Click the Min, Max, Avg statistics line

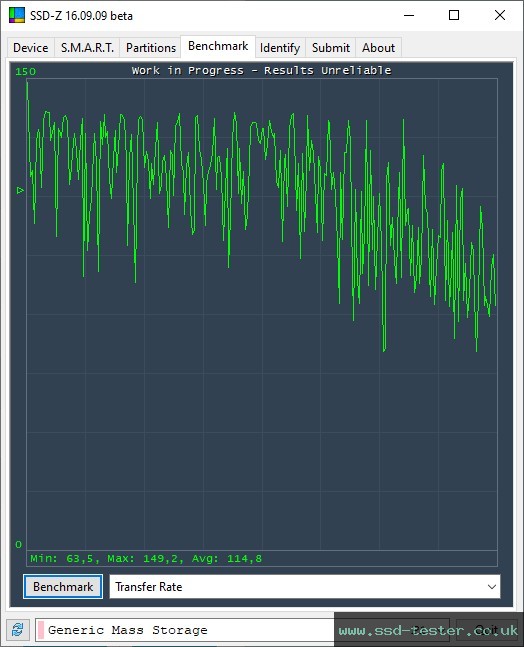click(x=146, y=559)
